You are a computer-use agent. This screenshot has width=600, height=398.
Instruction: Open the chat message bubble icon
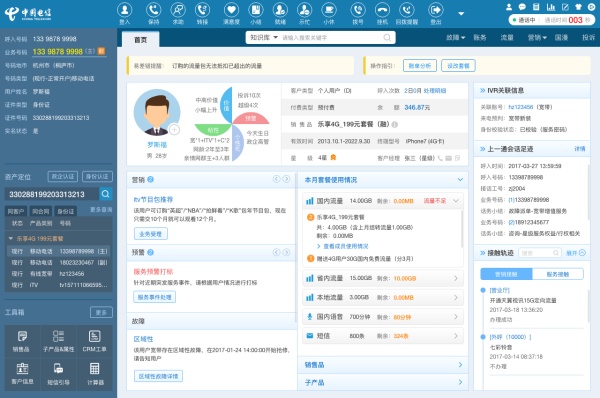(522, 7)
